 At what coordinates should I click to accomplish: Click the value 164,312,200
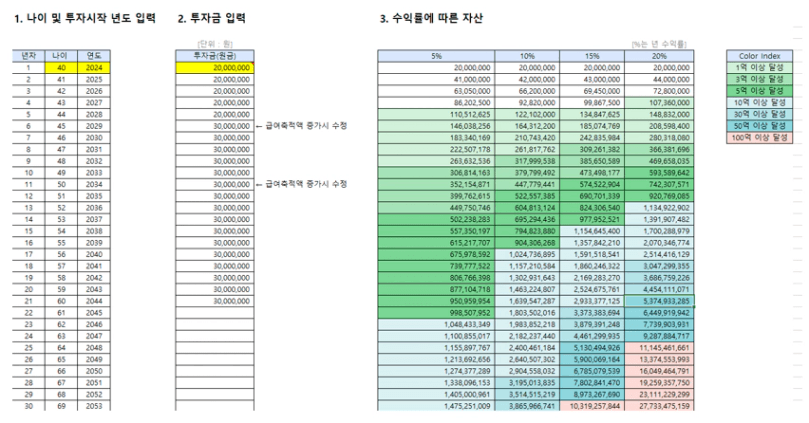[527, 126]
